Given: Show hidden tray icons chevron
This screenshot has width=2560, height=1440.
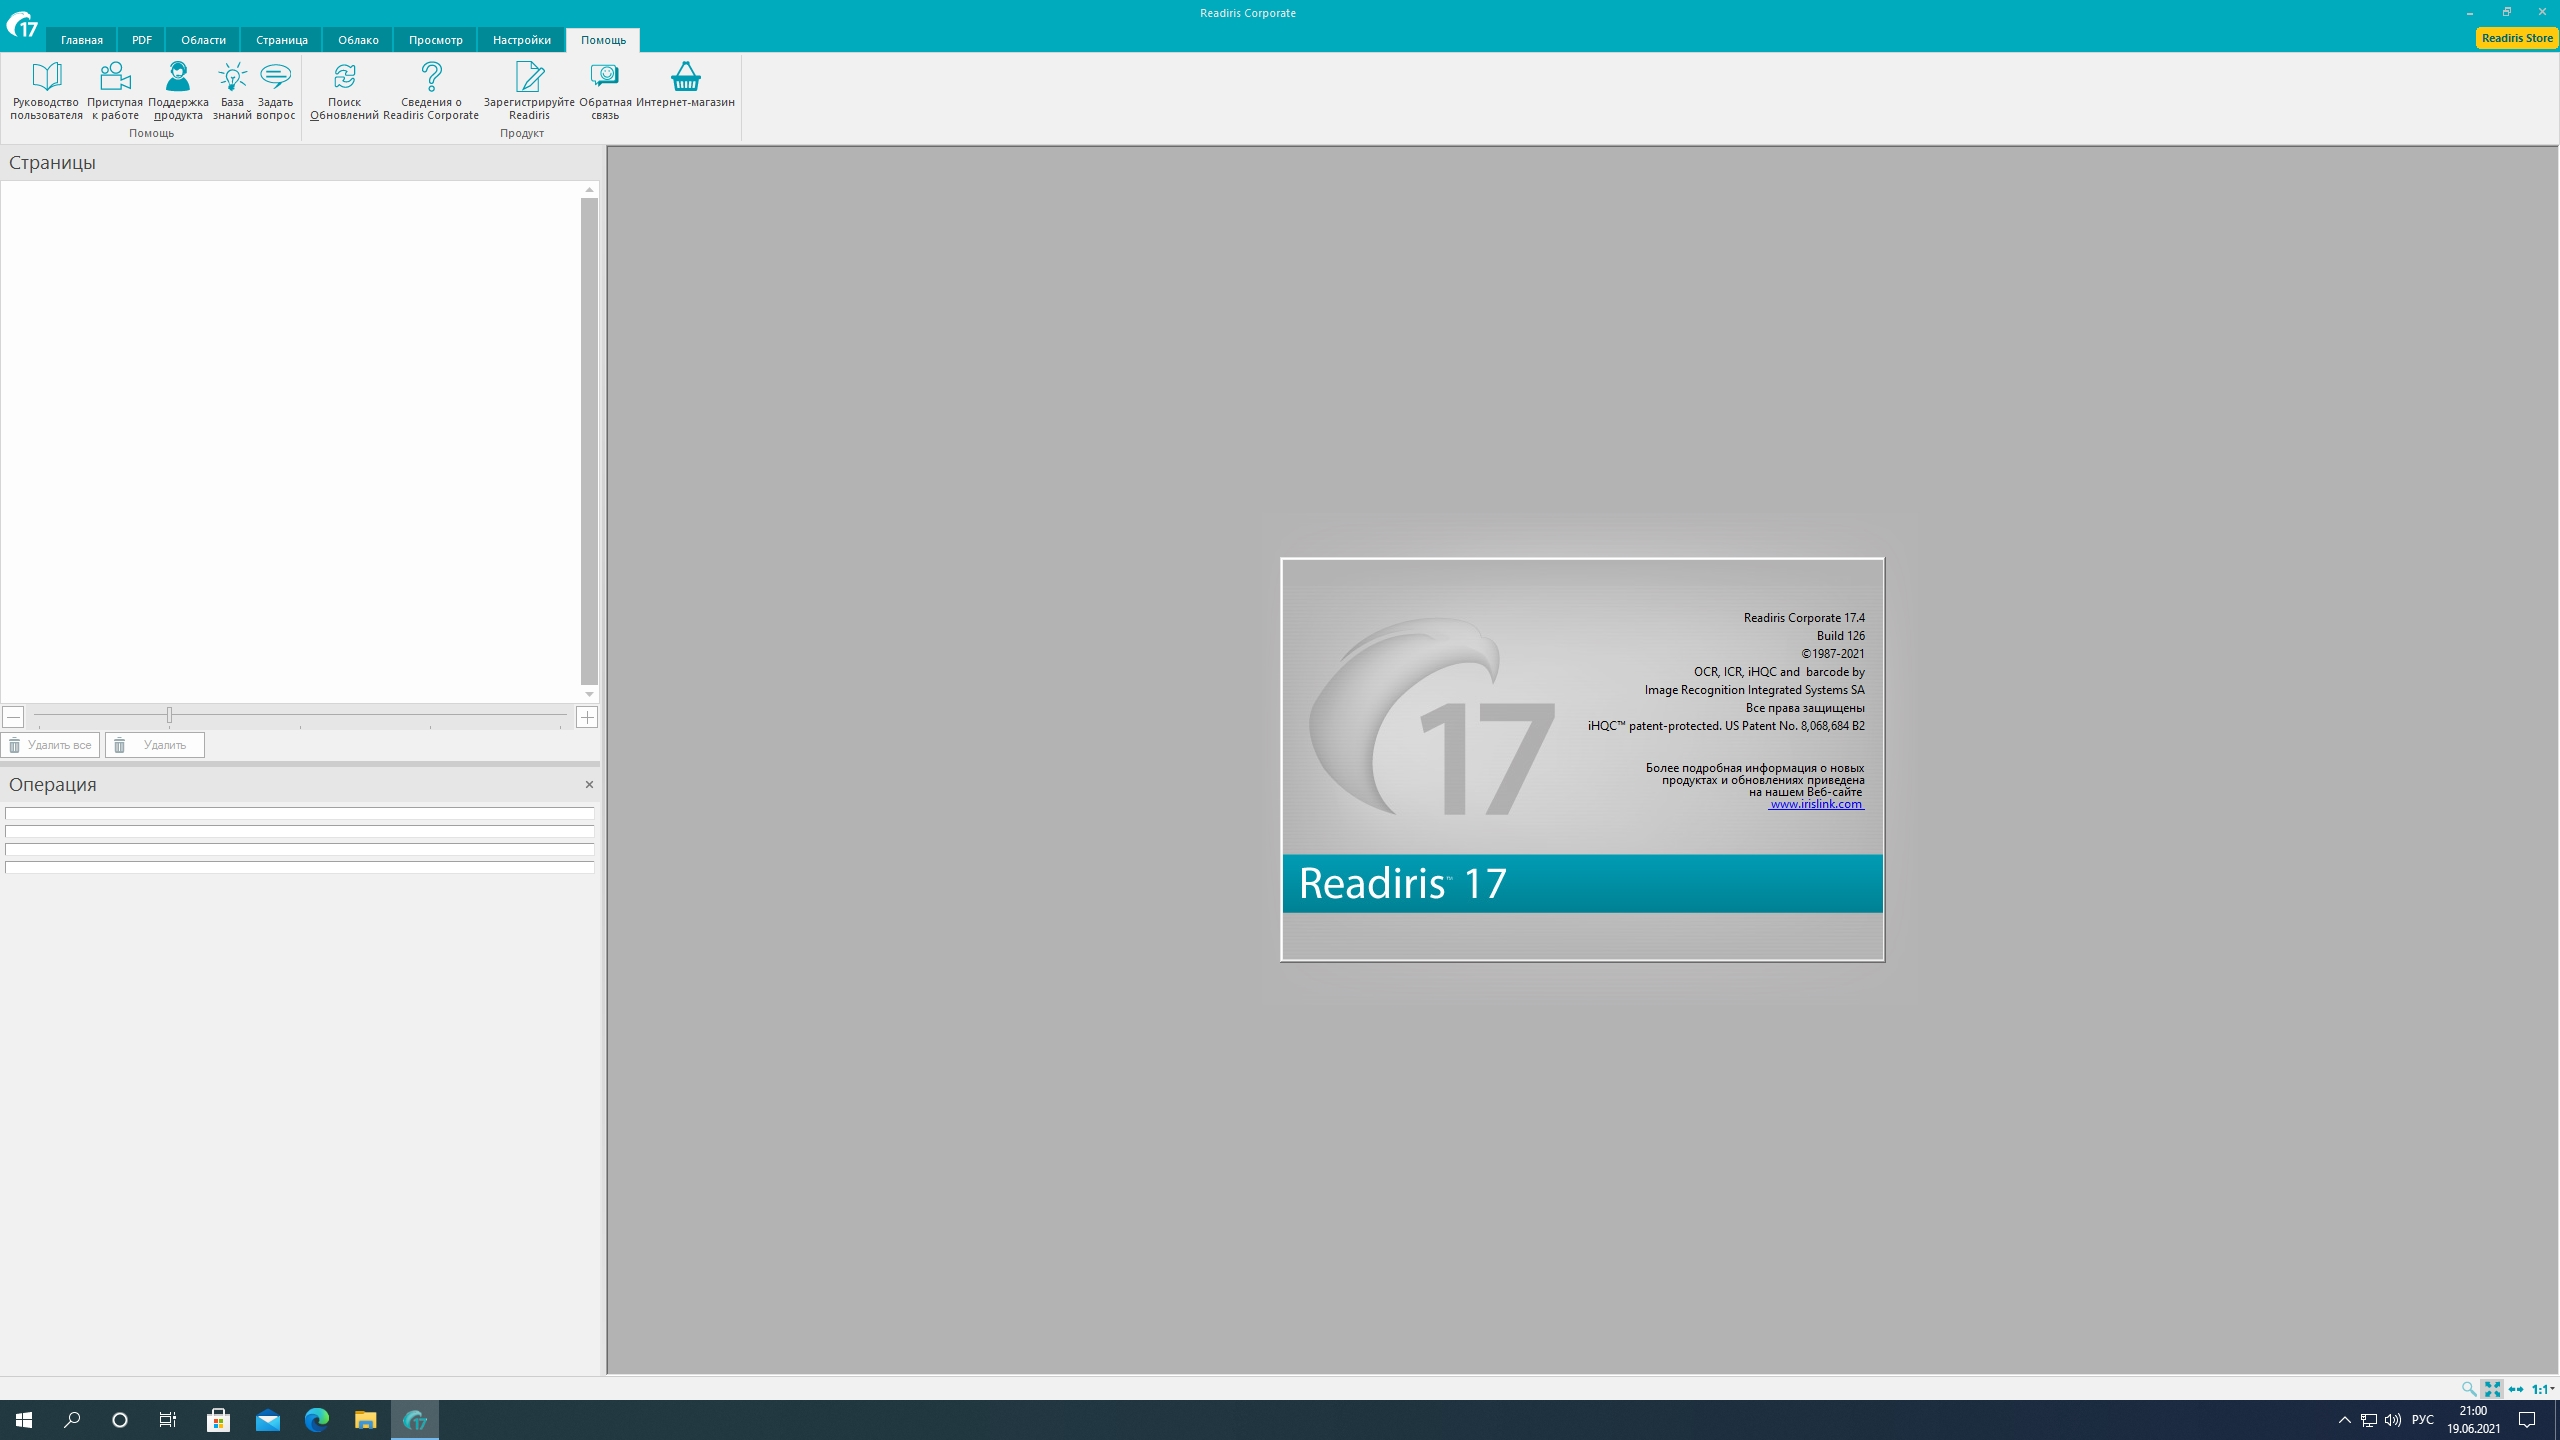Looking at the screenshot, I should tap(2344, 1420).
